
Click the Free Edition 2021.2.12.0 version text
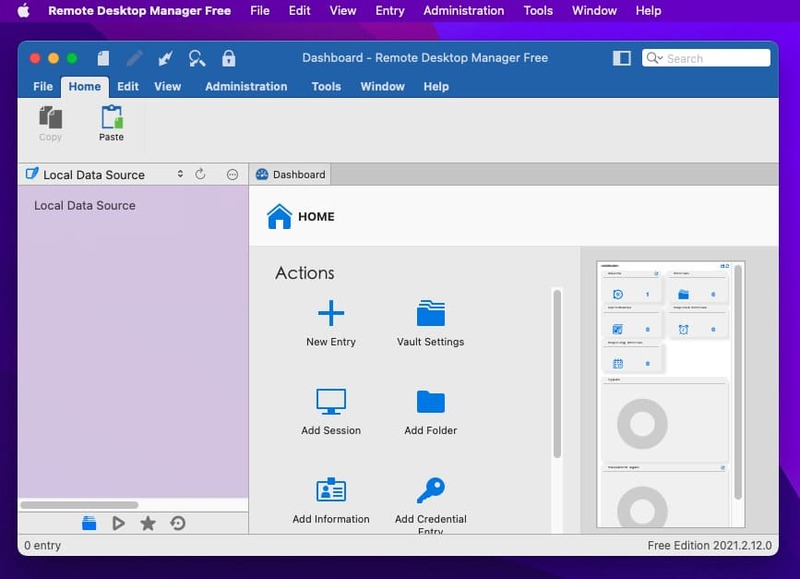(709, 545)
